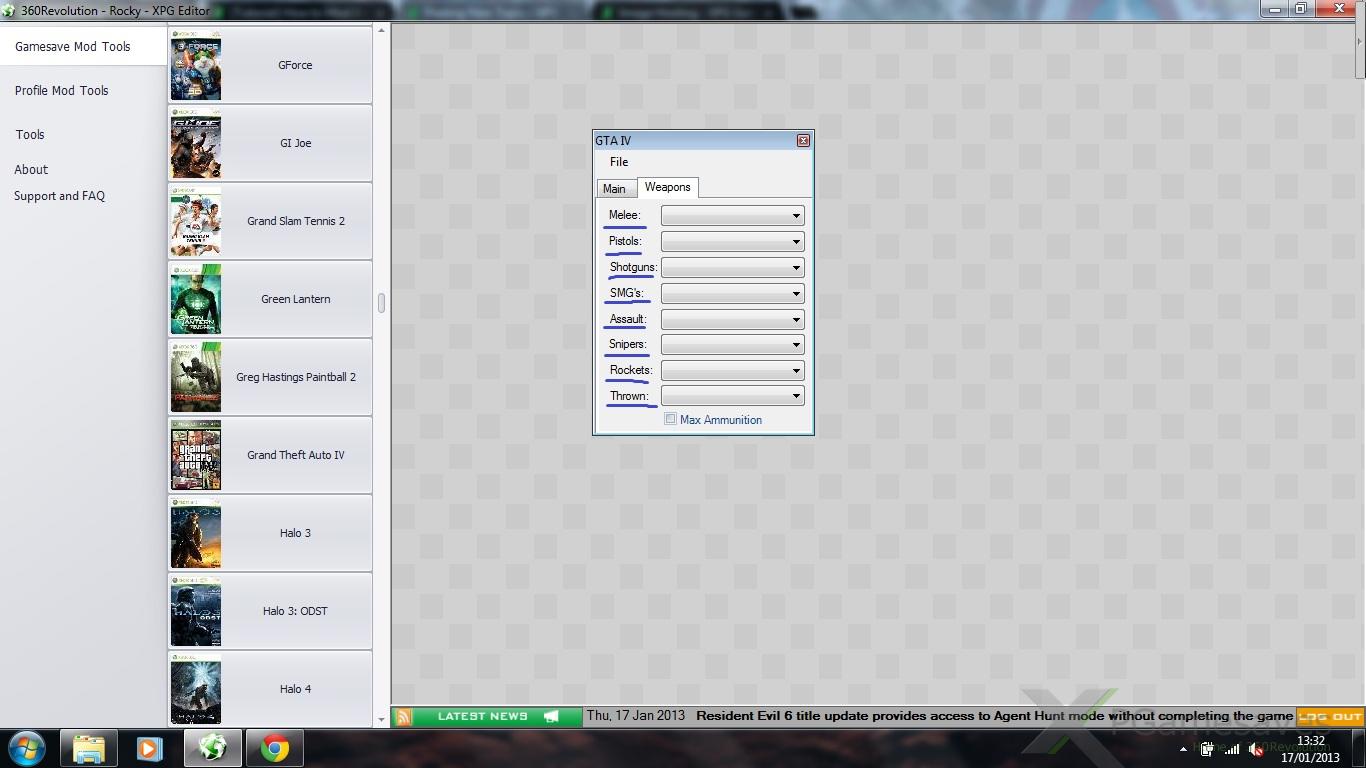
Task: Choose the Green Lantern cover icon
Action: [196, 299]
